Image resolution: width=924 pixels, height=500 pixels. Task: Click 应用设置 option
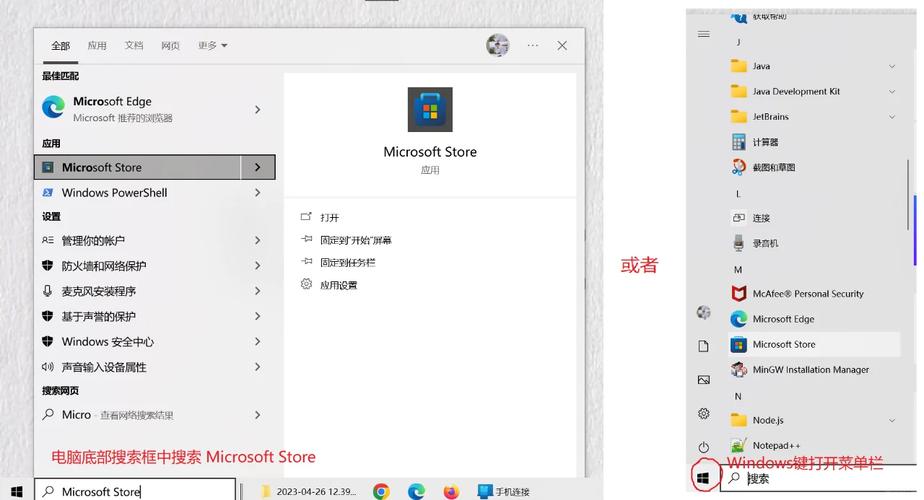329,285
